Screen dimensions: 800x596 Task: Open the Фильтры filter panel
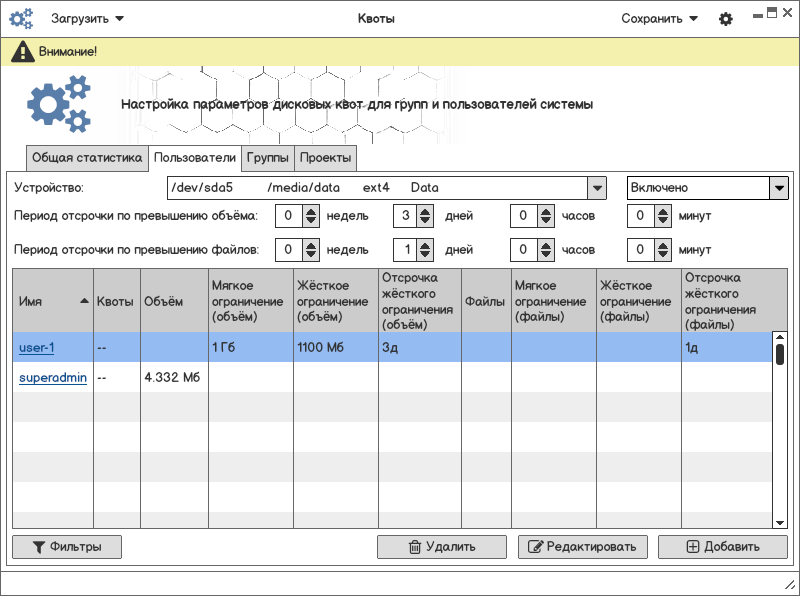pyautogui.click(x=66, y=547)
